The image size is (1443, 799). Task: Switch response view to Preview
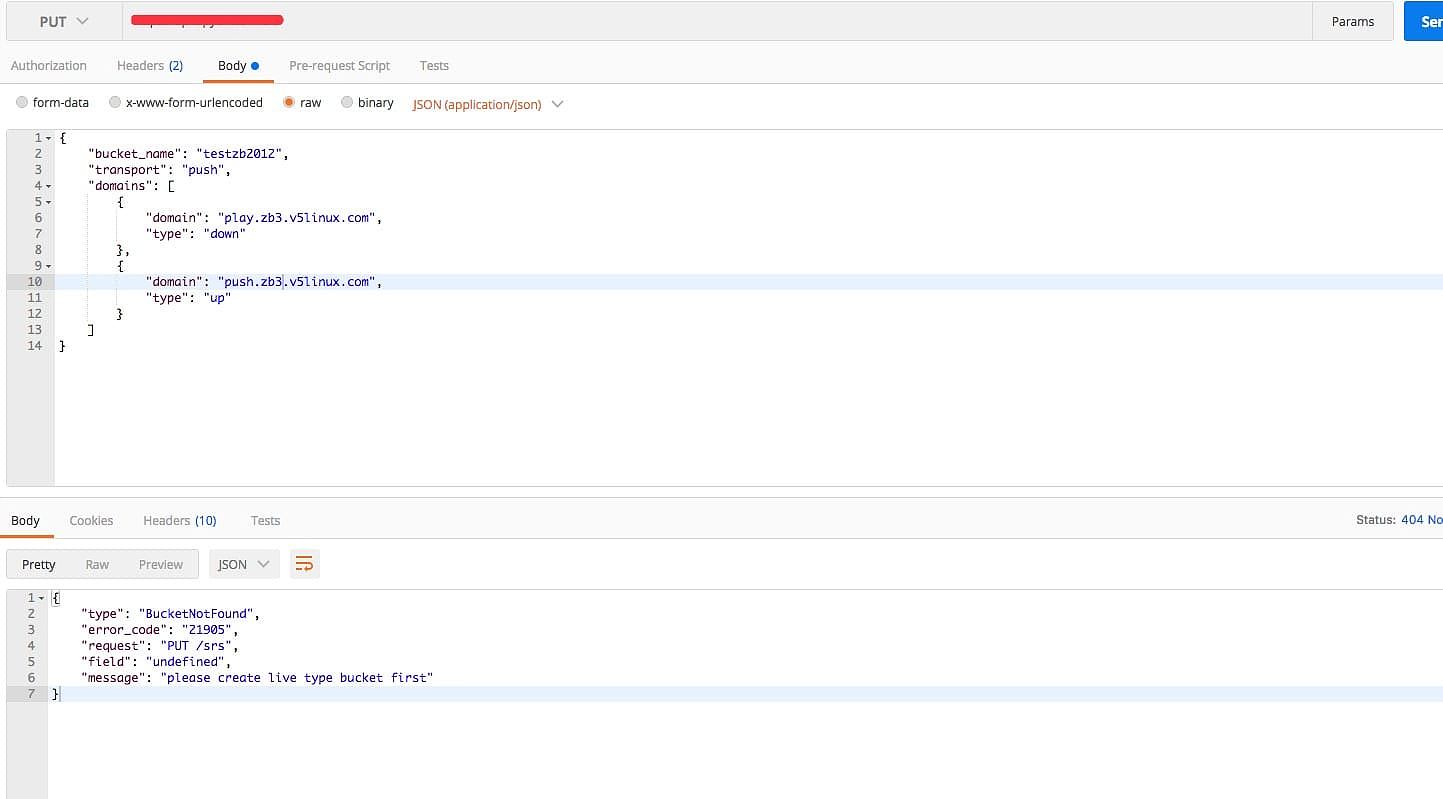point(160,564)
